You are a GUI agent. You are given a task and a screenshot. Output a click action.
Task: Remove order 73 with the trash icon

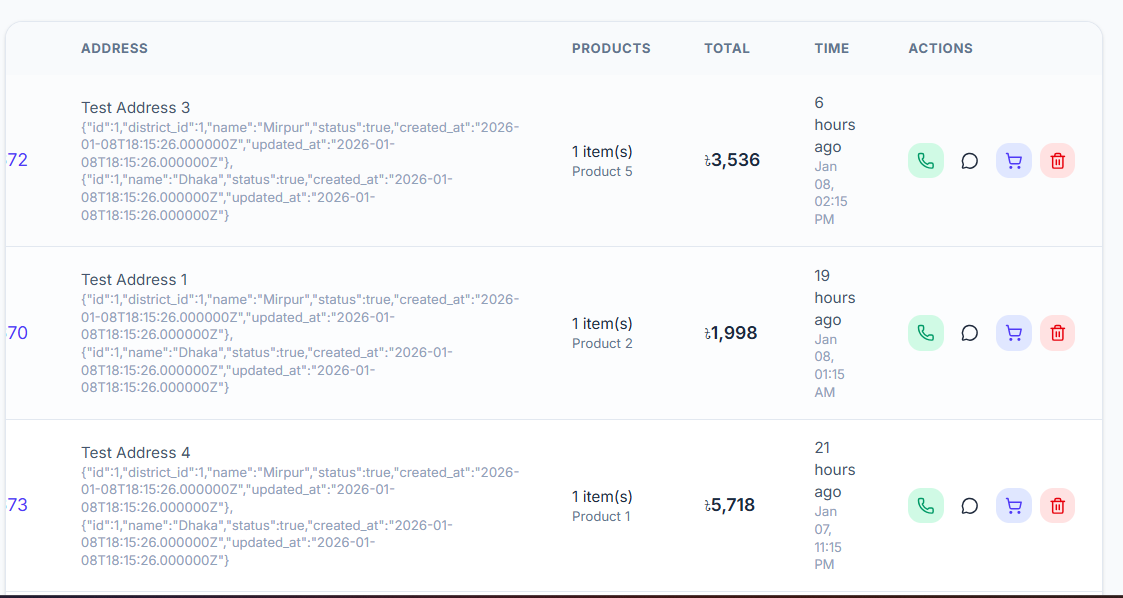pos(1057,506)
